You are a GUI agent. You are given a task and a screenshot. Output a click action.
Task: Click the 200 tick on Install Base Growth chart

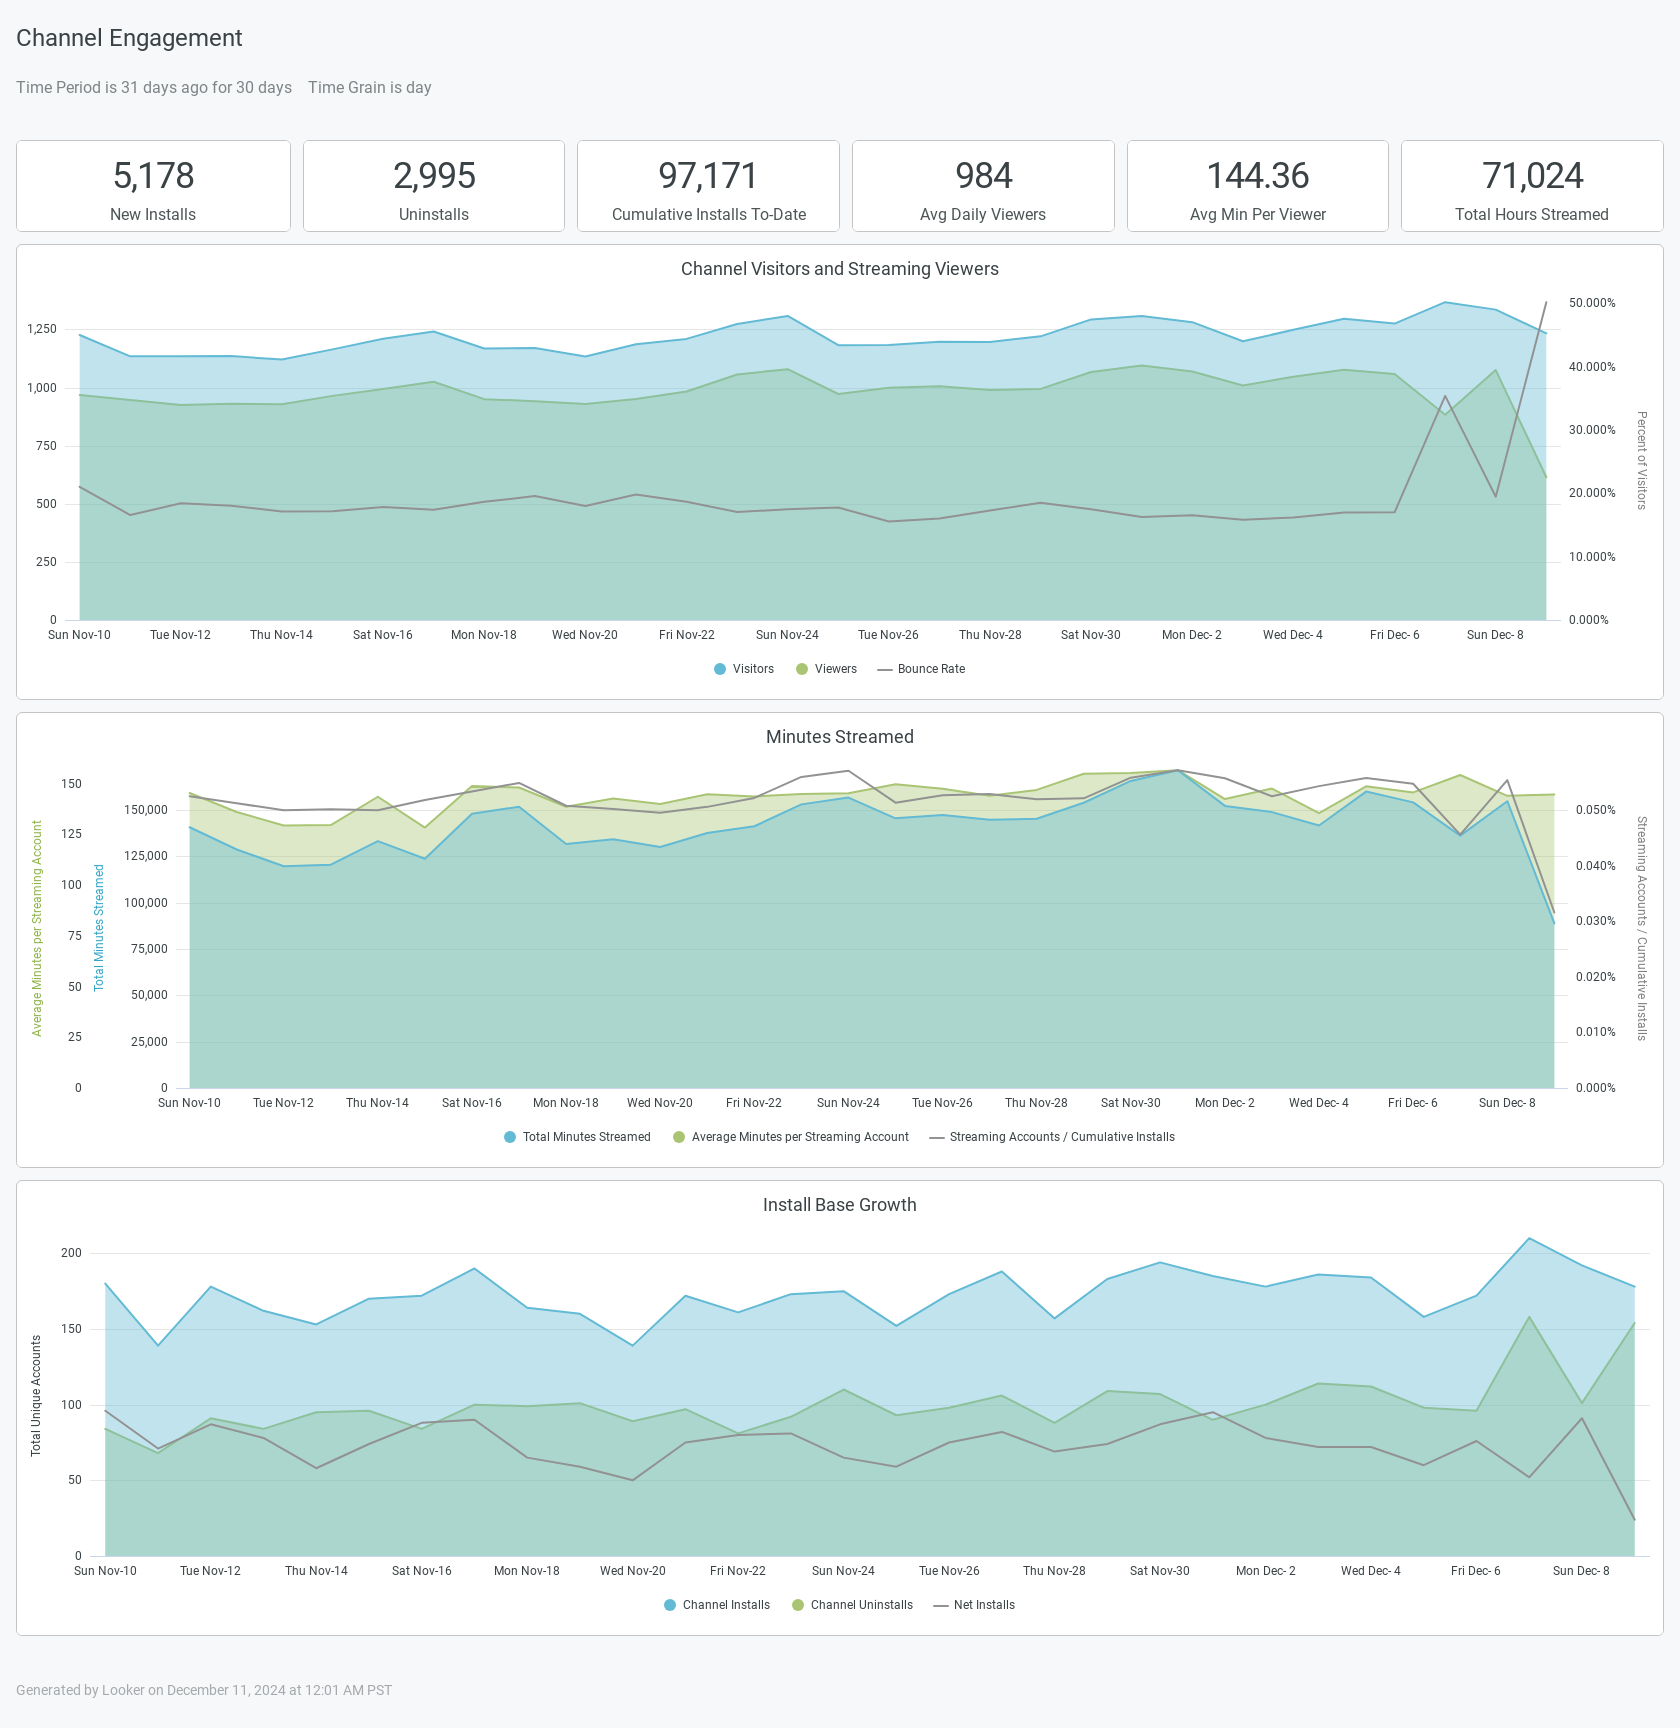(71, 1253)
